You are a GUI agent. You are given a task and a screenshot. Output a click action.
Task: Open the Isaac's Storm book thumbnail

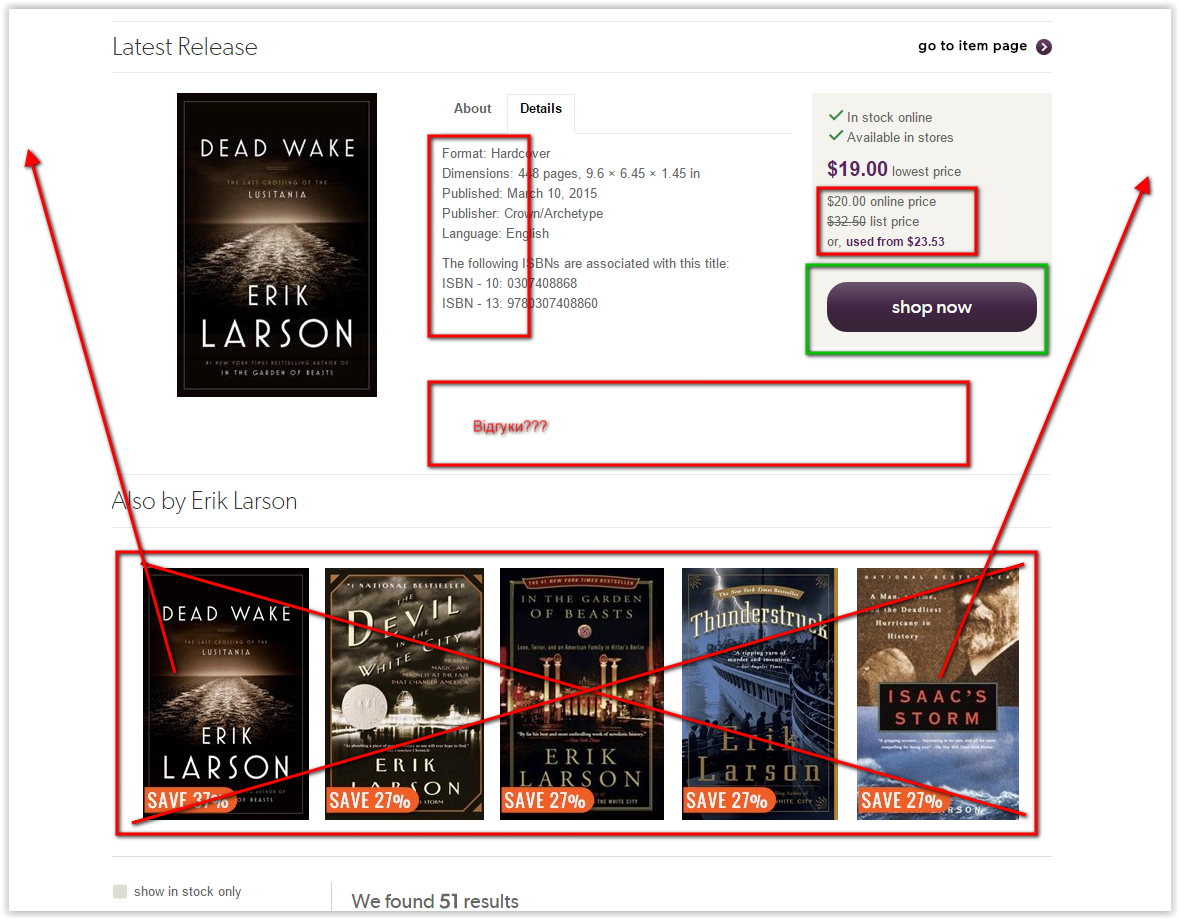pos(938,693)
